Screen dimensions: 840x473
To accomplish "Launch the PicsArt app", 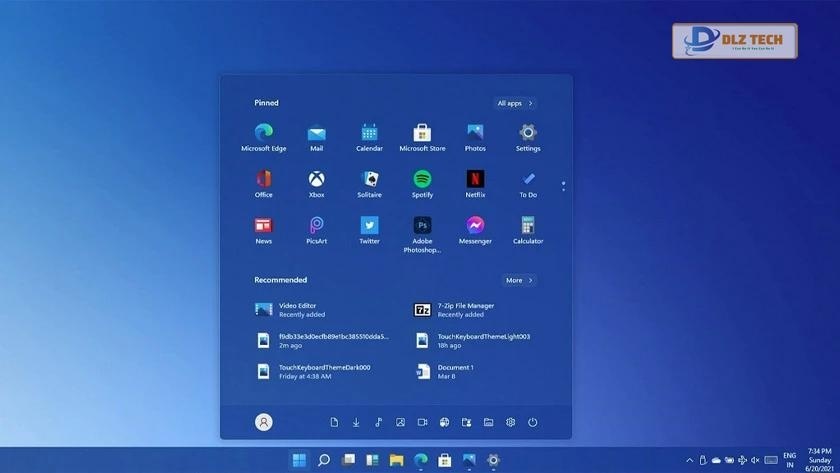I will (x=316, y=226).
